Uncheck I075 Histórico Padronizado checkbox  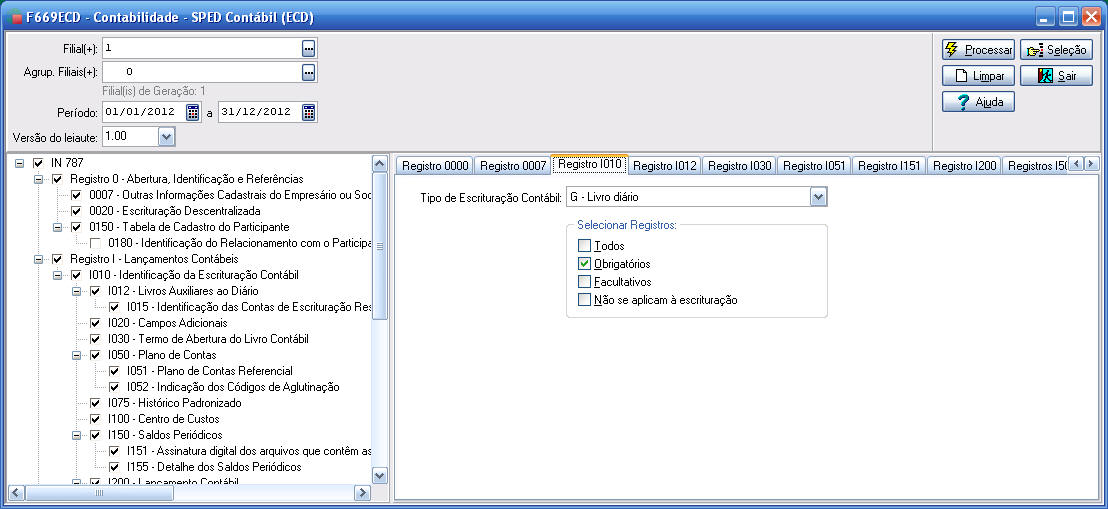[95, 403]
